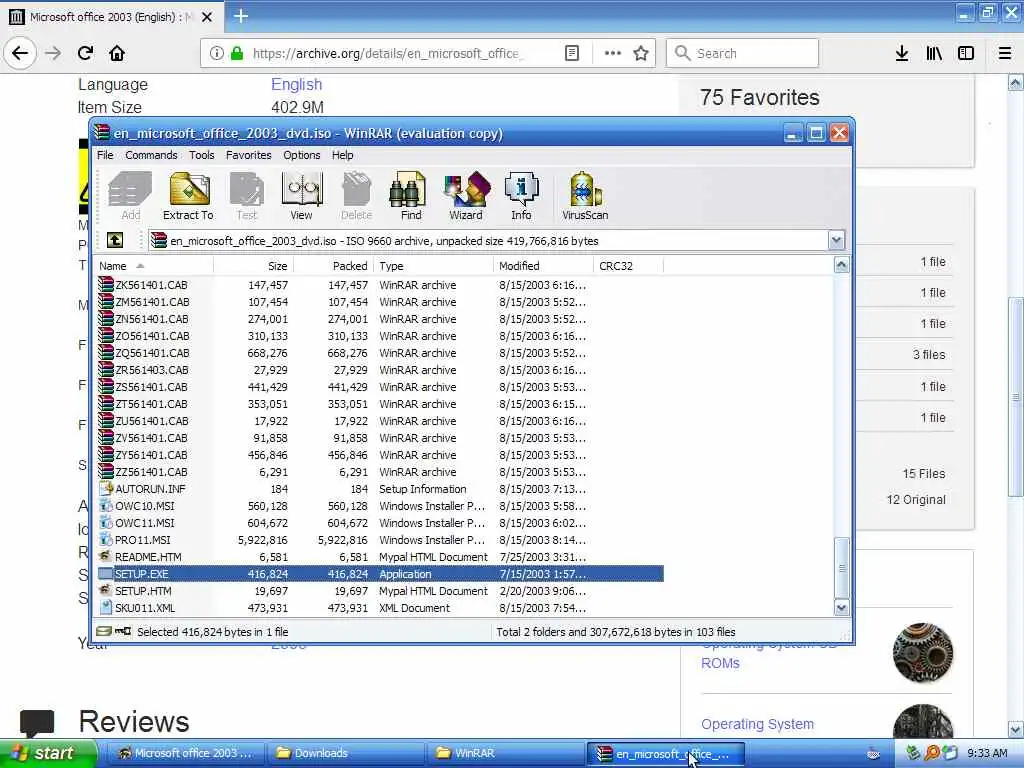Bookmark this page with the star icon
The width and height of the screenshot is (1024, 768).
click(641, 53)
